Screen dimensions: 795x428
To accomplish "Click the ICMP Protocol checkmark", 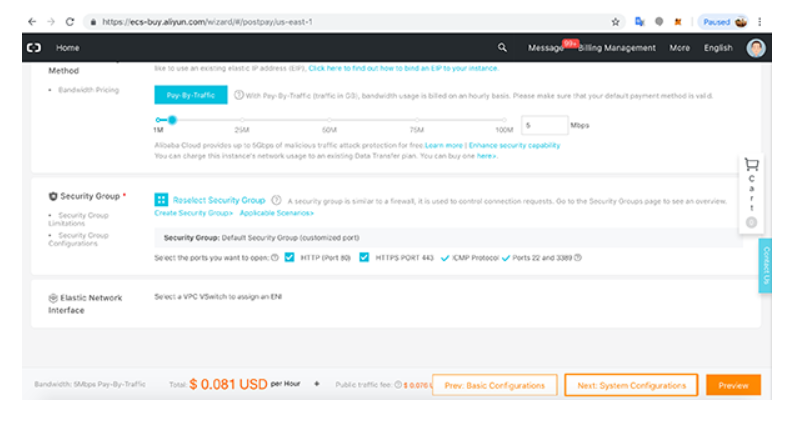I will coord(445,258).
